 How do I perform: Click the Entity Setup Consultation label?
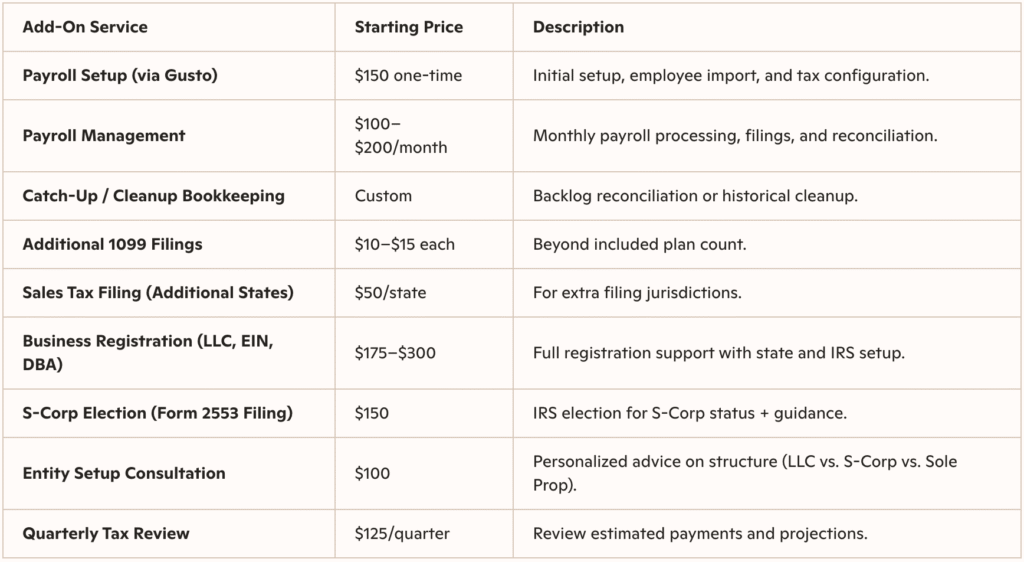124,473
